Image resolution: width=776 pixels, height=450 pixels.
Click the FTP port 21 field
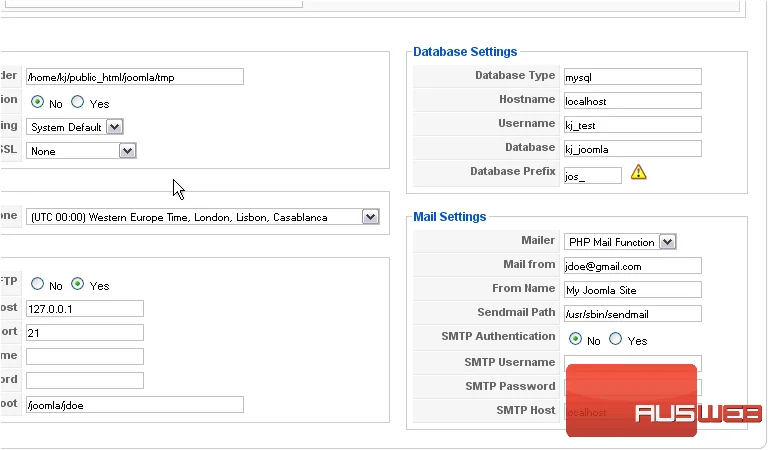tap(85, 332)
